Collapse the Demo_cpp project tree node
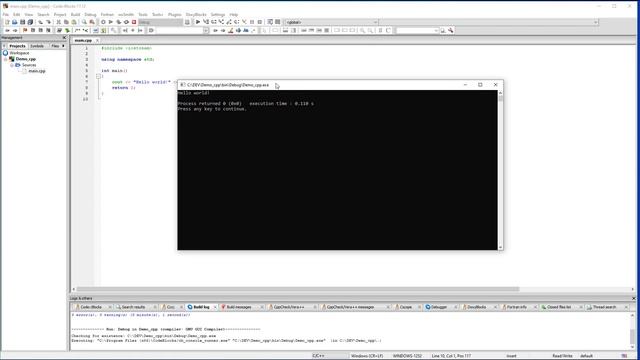The image size is (640, 360). 6,59
